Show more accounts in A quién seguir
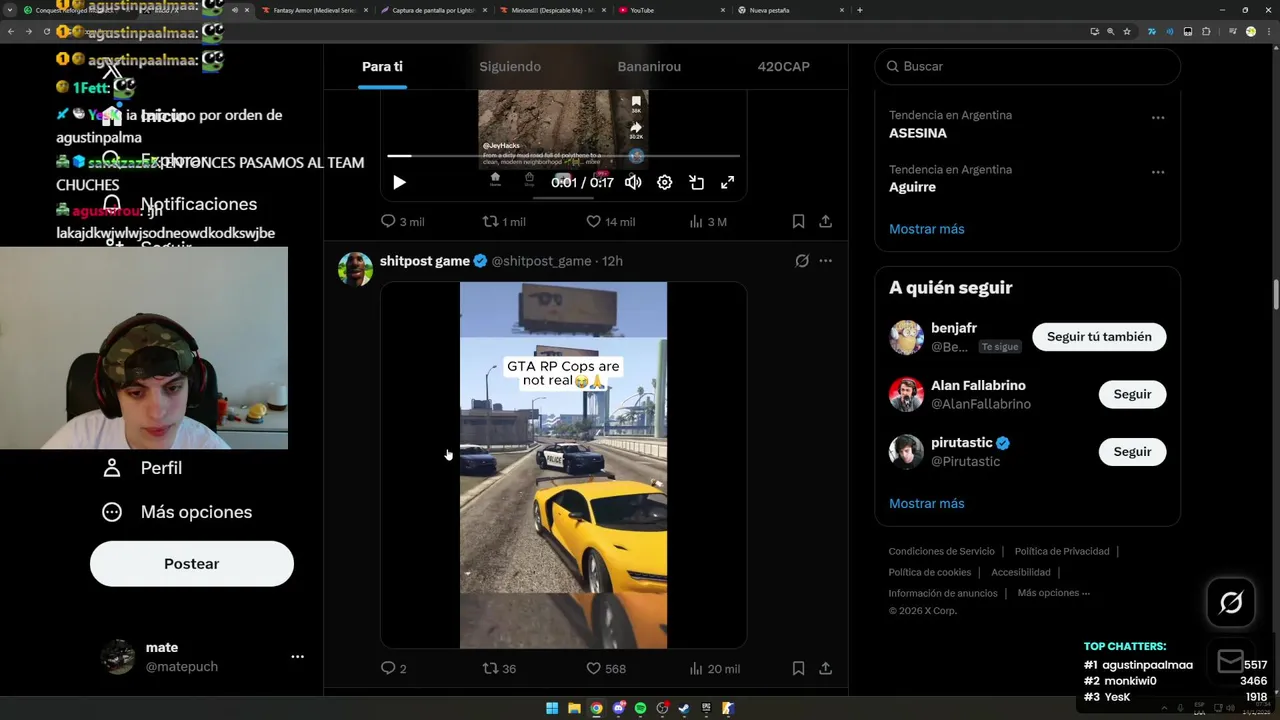The height and width of the screenshot is (720, 1280). point(927,503)
